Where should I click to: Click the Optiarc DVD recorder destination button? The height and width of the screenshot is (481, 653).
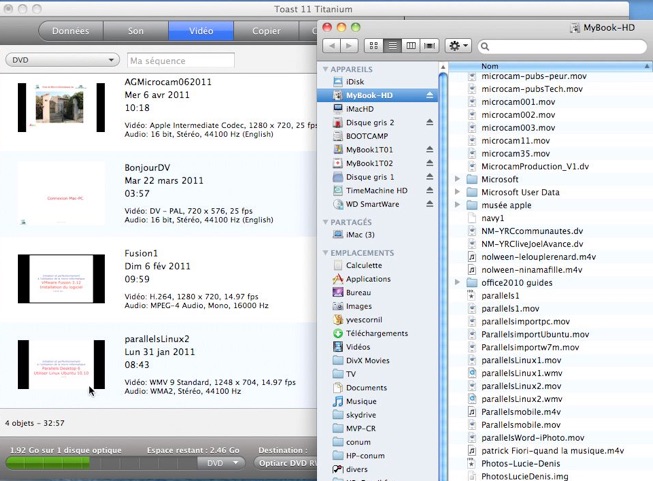tap(285, 463)
